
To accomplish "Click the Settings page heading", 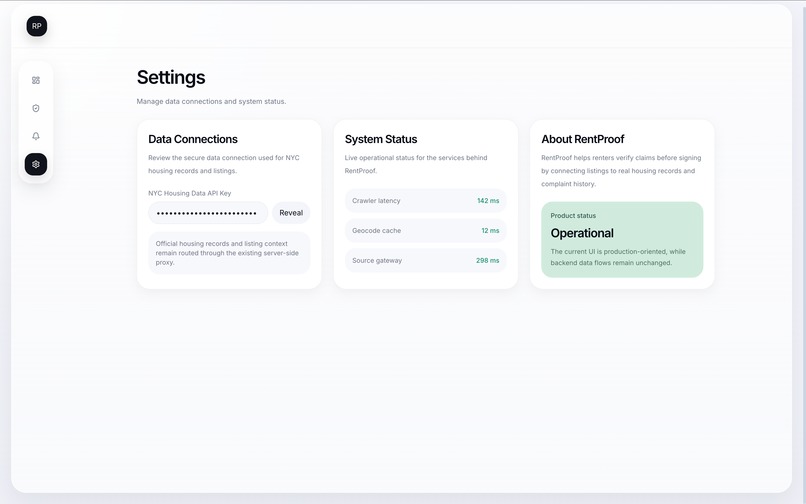I will point(171,78).
